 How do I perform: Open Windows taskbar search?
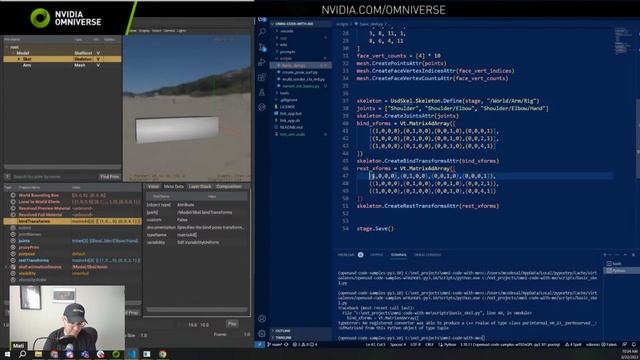tap(22, 354)
